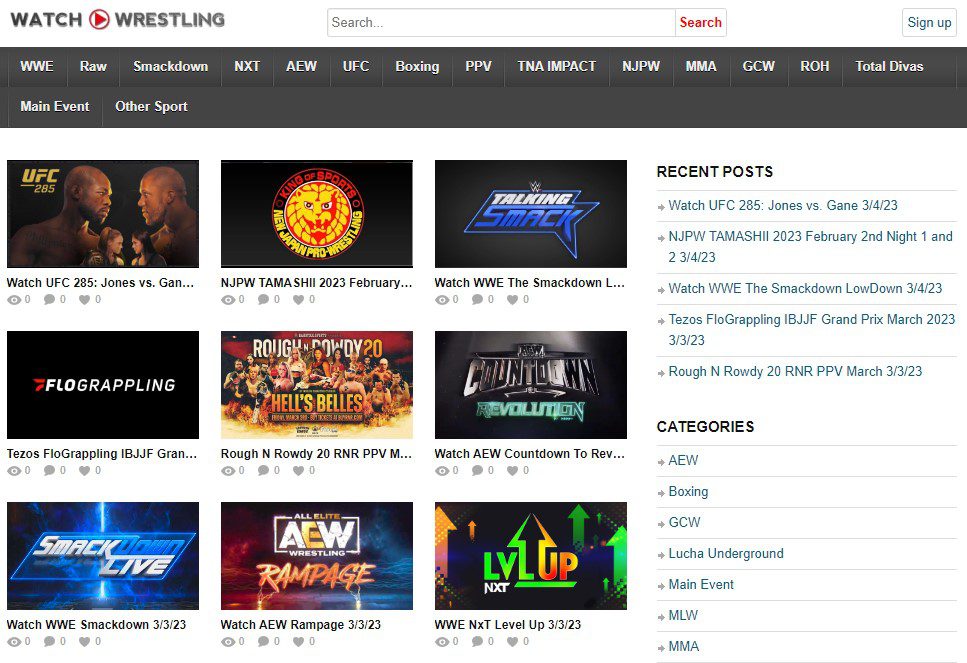Click the eye icon under AEW Rampage post

coord(228,642)
